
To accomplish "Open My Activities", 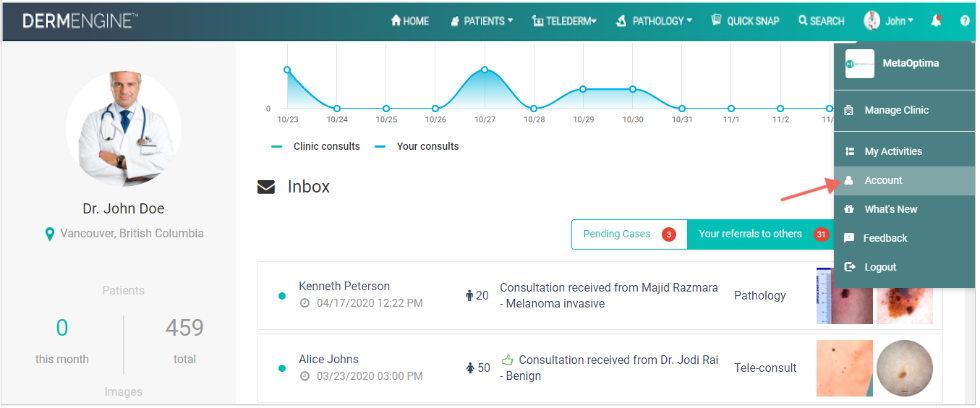I will tap(904, 151).
